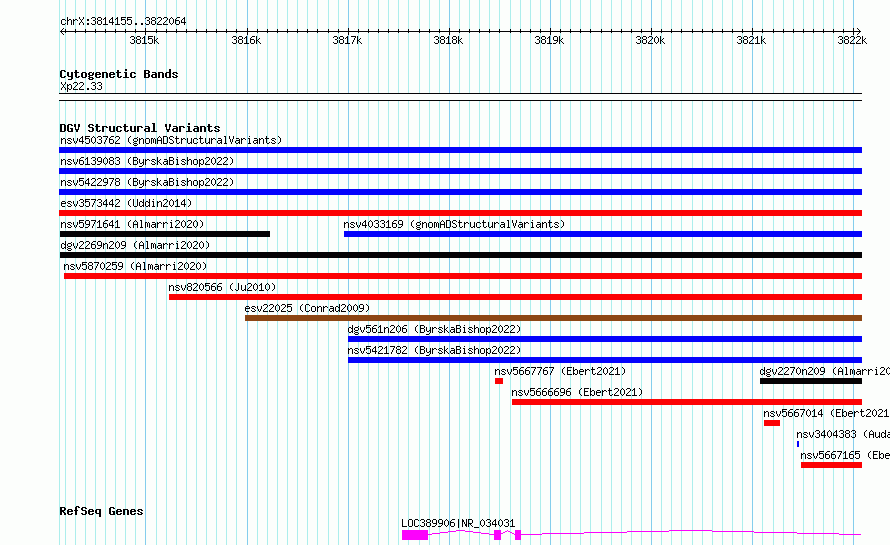
Task: Select the nsv6139083 (ByrskaBishop2022) label
Action: (x=147, y=161)
